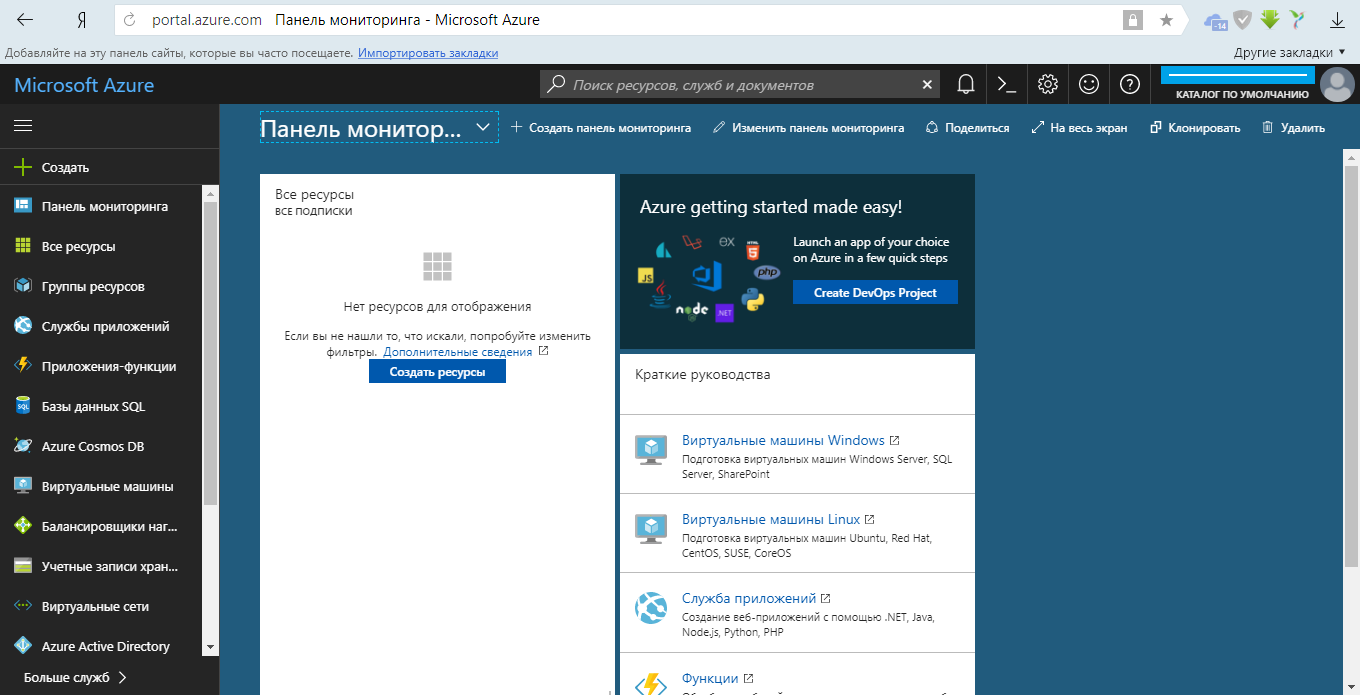Click the Create DevOps Project button
The height and width of the screenshot is (695, 1360).
point(875,292)
